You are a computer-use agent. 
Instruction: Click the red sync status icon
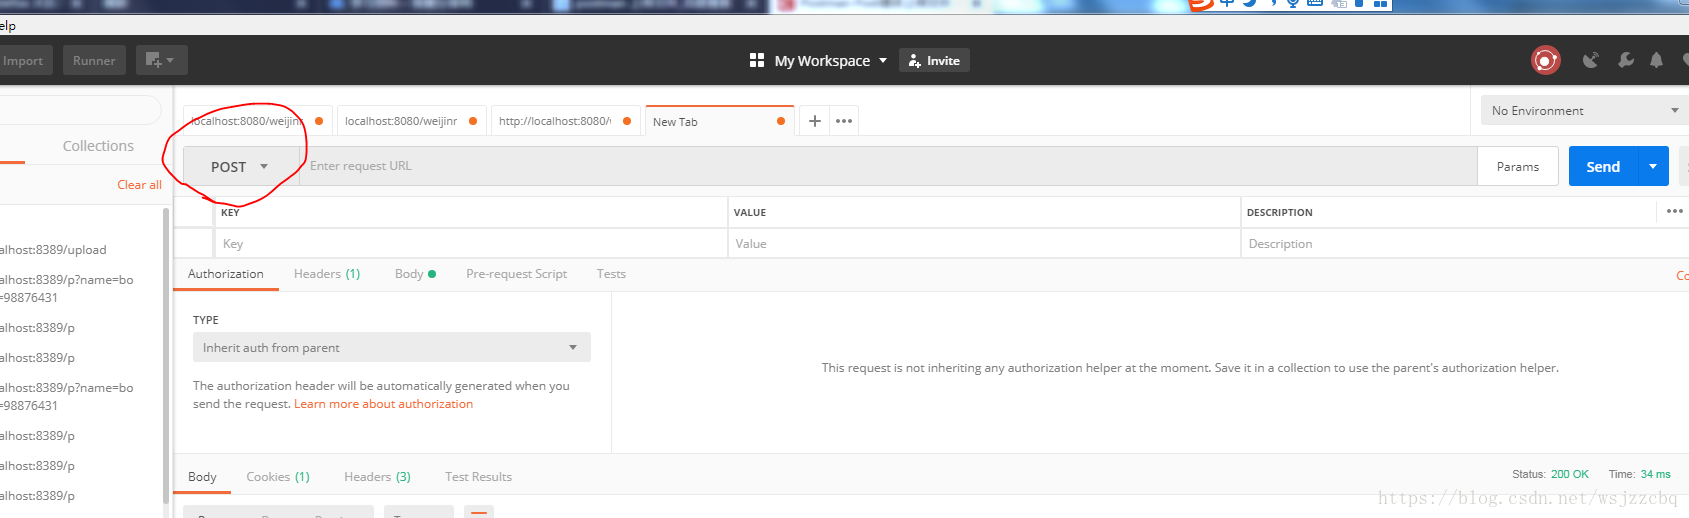[x=1546, y=61]
